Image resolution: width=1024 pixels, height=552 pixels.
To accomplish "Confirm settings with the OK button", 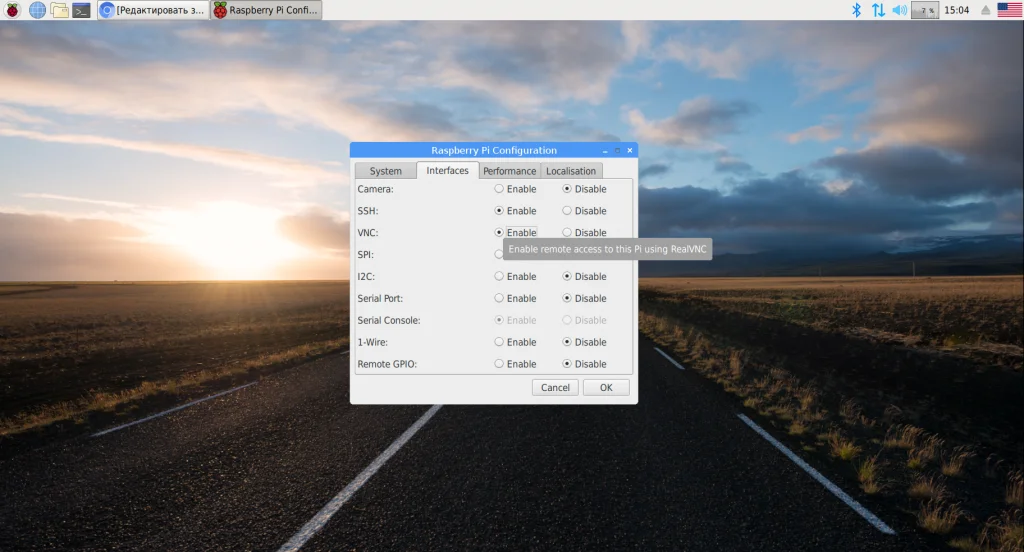I will coord(606,387).
